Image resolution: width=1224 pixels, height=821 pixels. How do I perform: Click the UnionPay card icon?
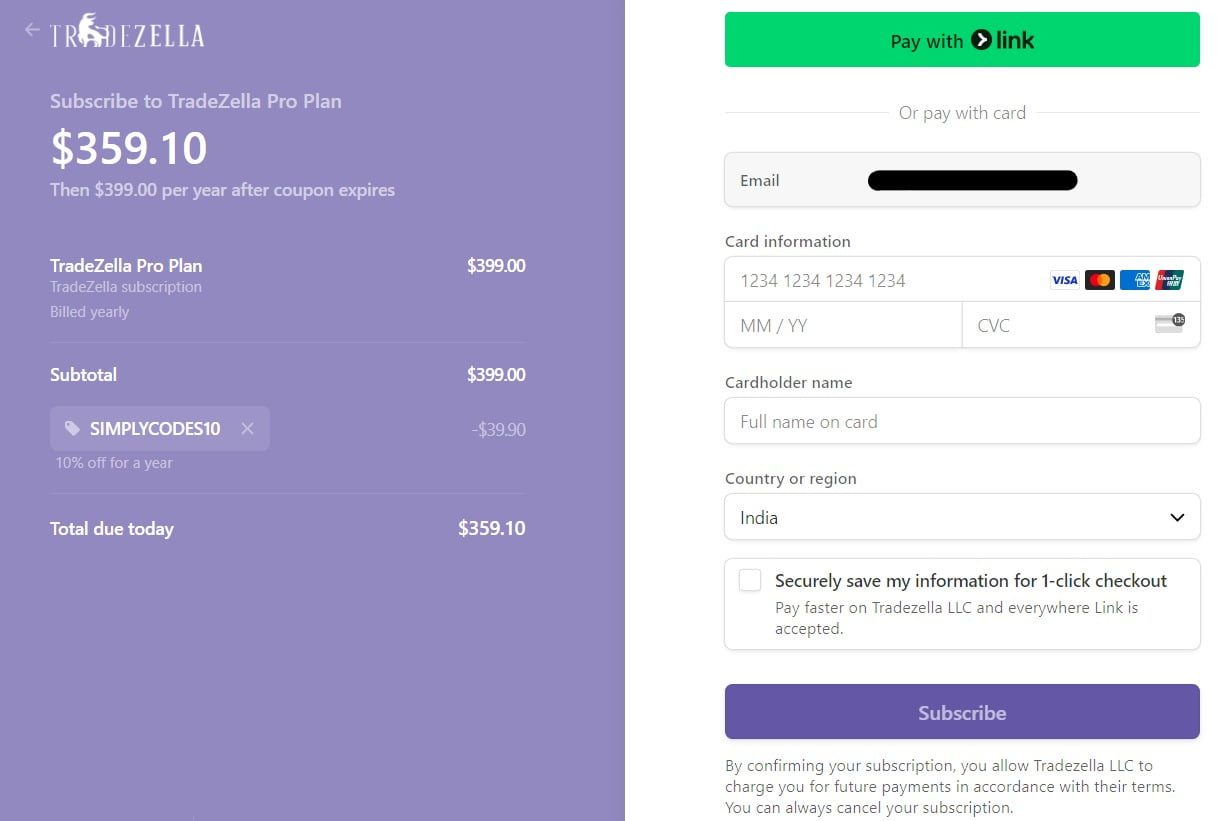click(1169, 280)
